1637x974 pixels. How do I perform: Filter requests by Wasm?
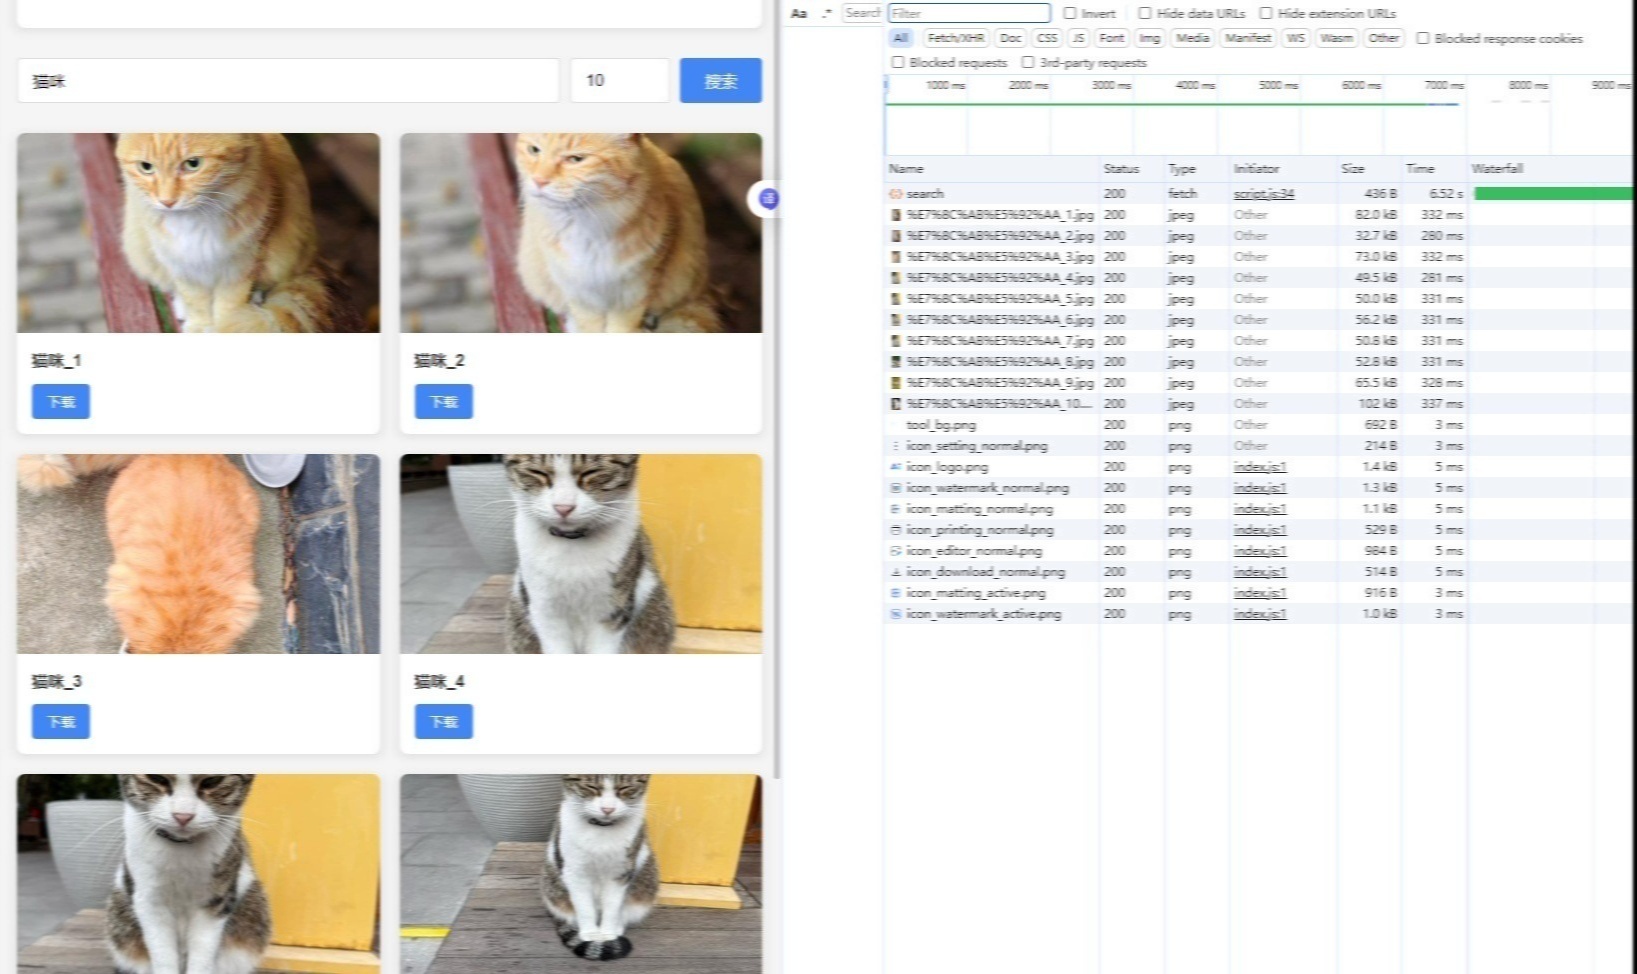click(x=1336, y=38)
